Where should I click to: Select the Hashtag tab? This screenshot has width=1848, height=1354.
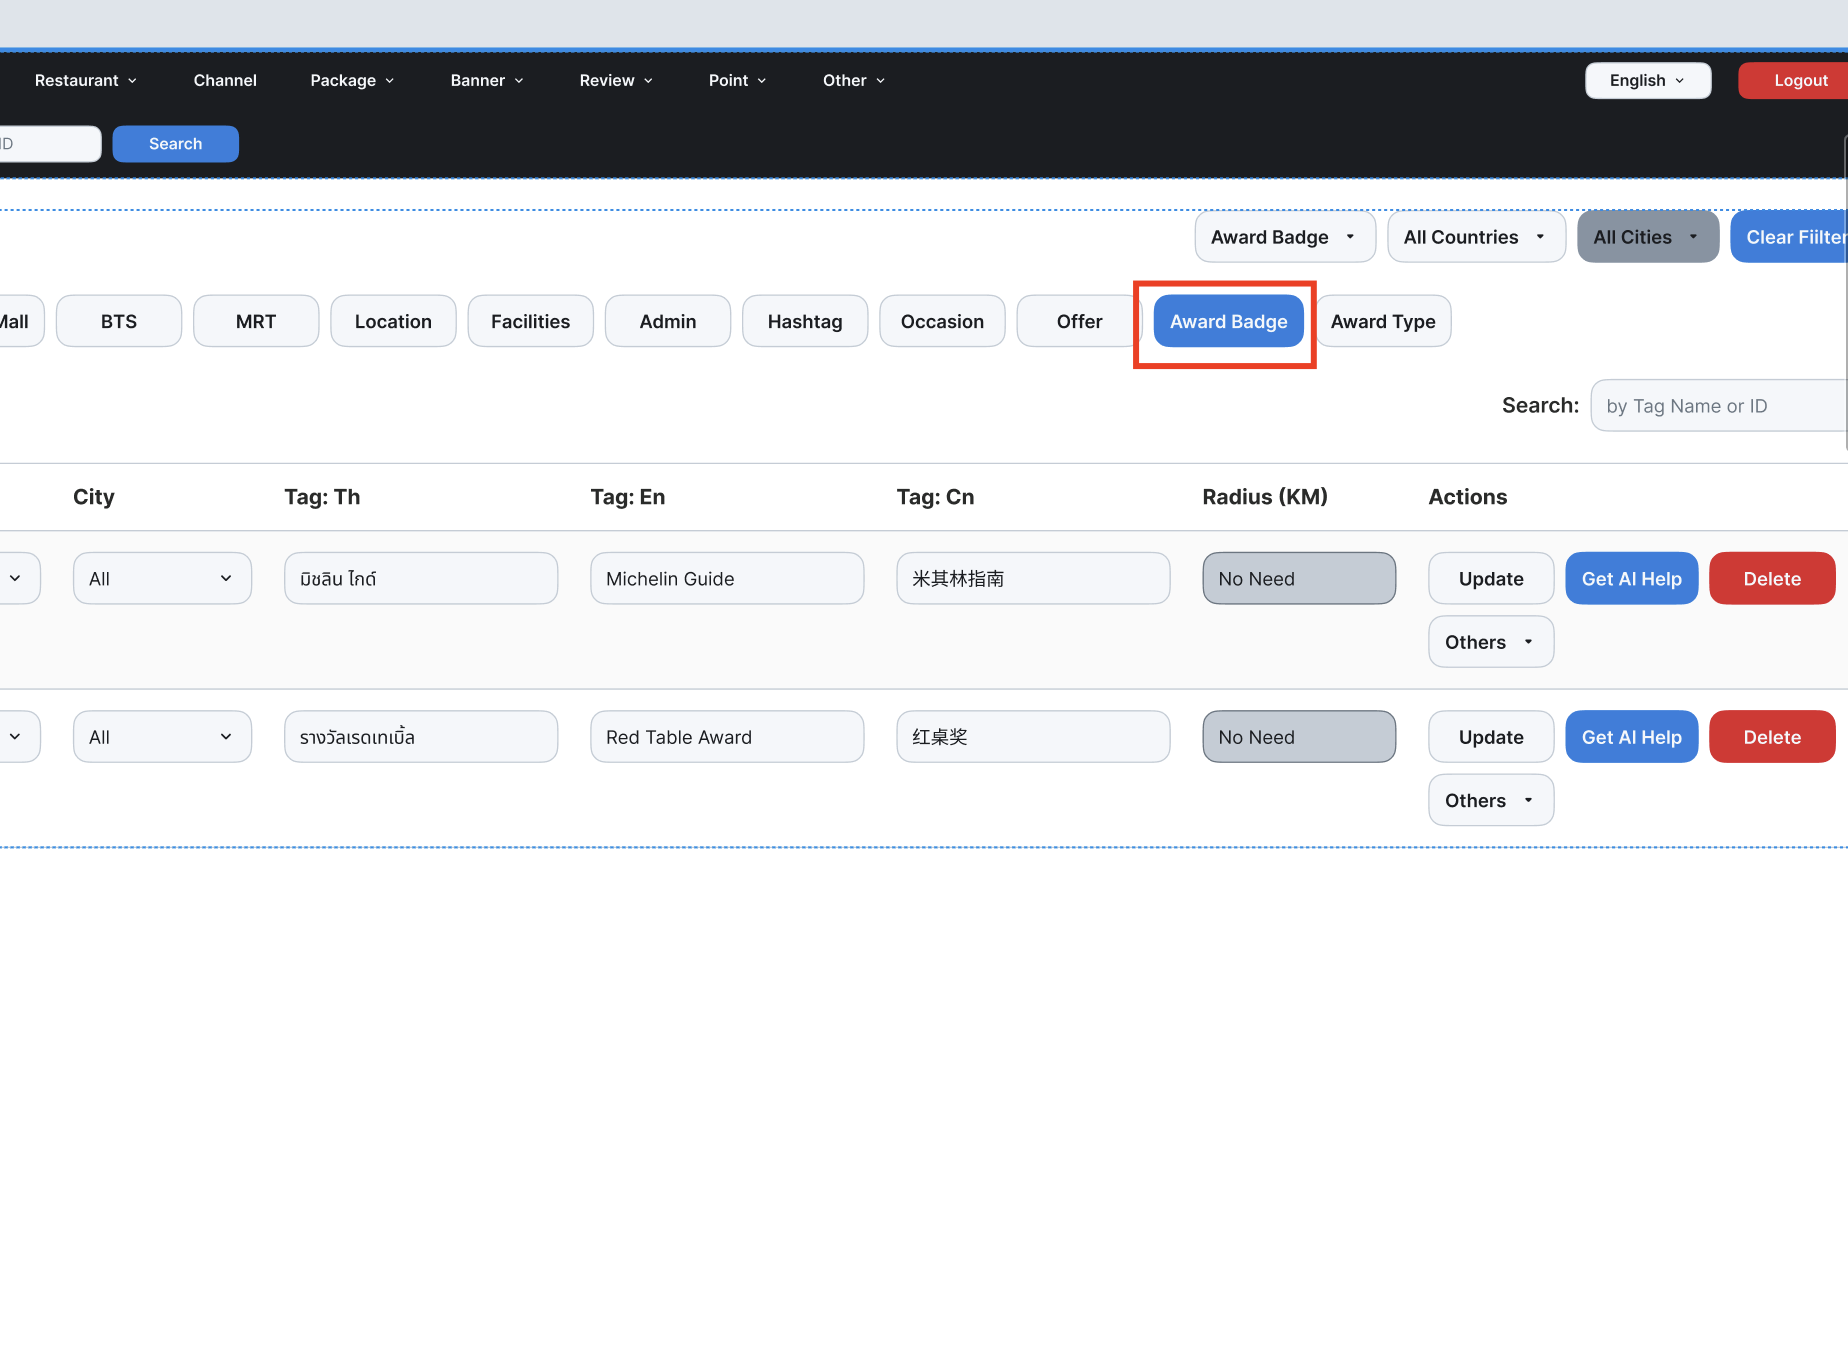click(x=804, y=321)
